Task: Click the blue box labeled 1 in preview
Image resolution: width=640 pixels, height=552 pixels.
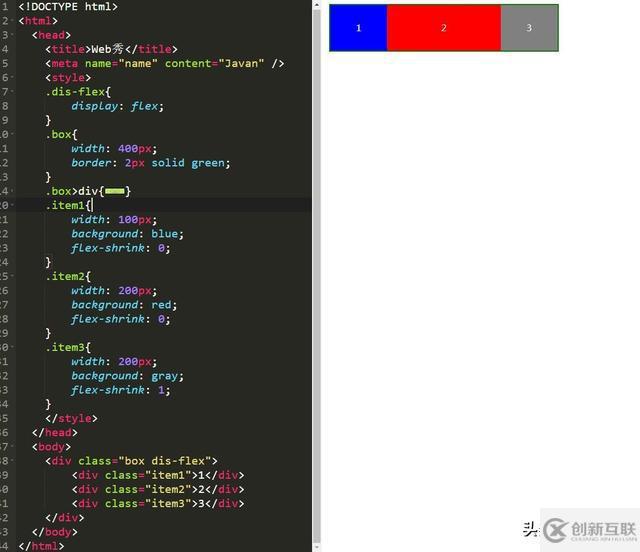Action: point(358,28)
